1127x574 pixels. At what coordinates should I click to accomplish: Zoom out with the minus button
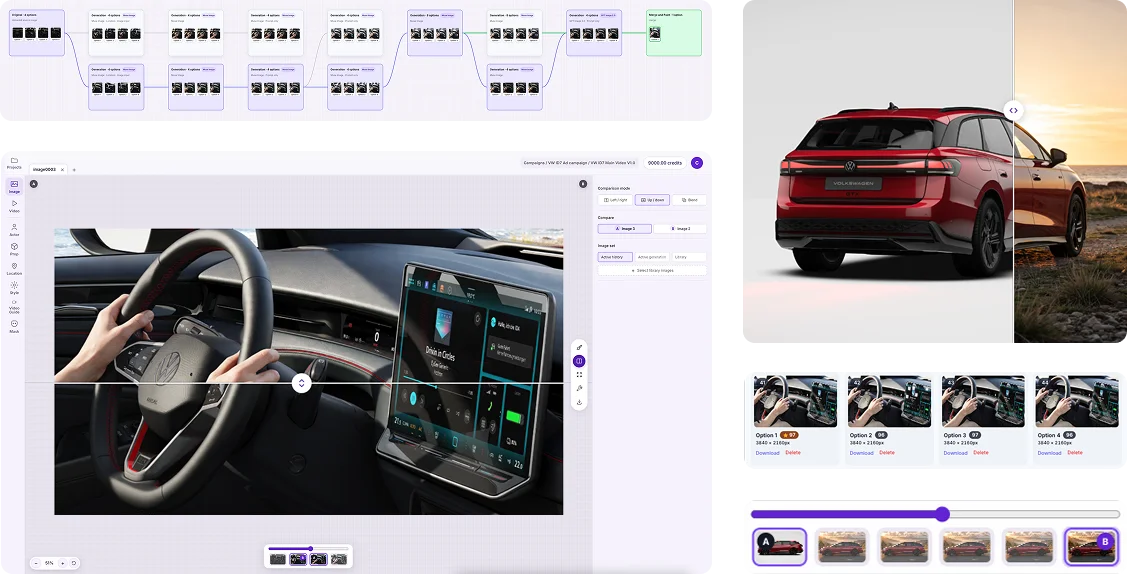click(36, 563)
